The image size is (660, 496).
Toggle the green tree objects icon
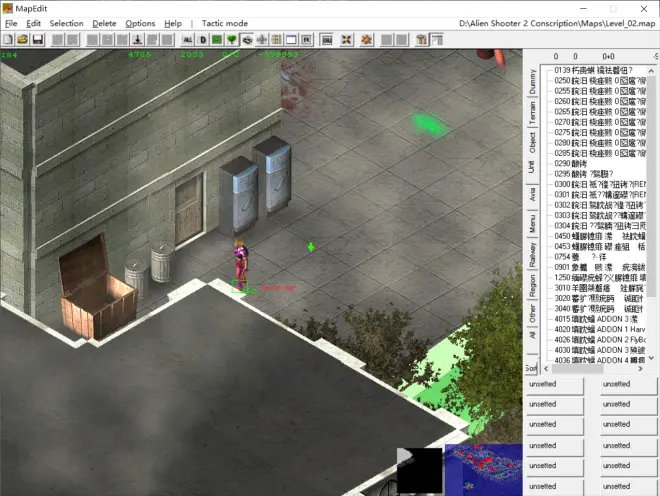pyautogui.click(x=232, y=40)
